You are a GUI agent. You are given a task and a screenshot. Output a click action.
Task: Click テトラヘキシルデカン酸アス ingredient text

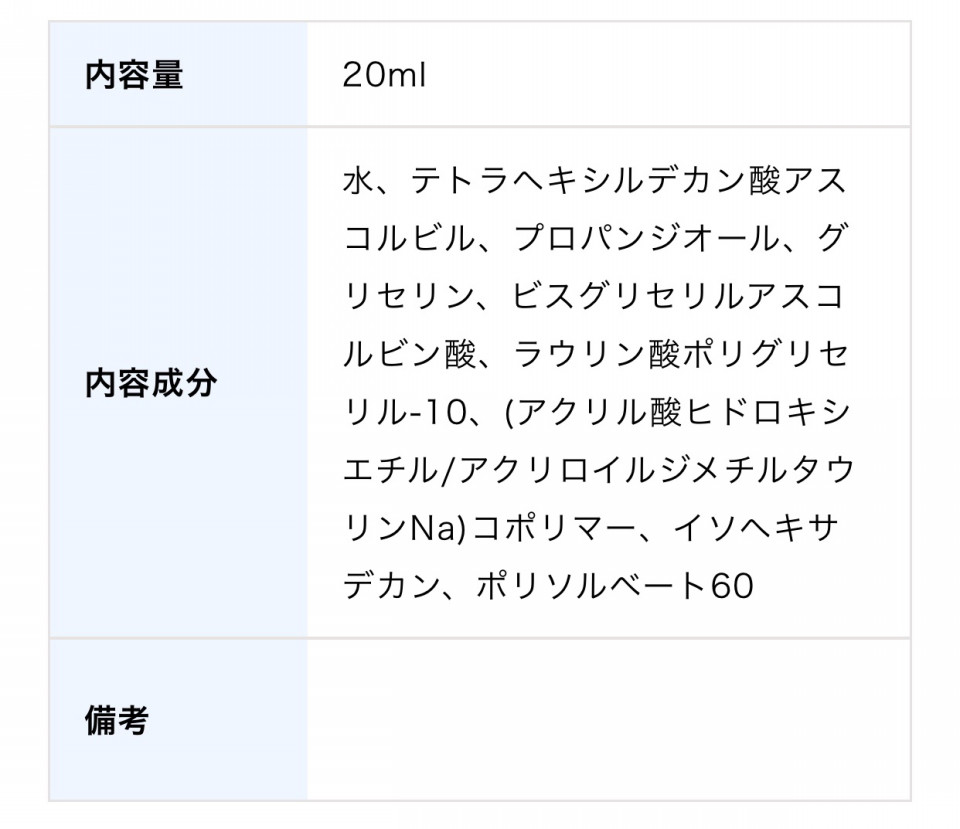click(x=628, y=181)
